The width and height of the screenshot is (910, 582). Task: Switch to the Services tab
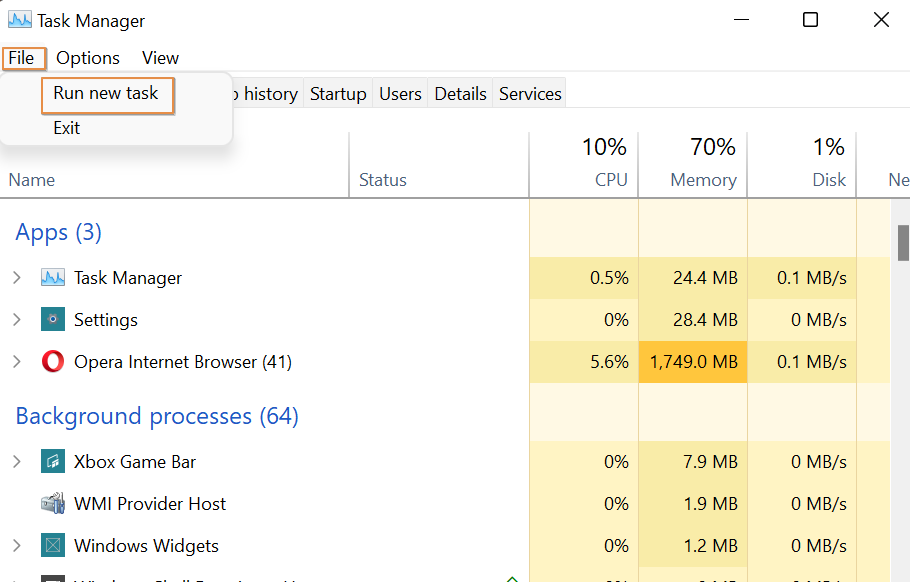(x=529, y=93)
